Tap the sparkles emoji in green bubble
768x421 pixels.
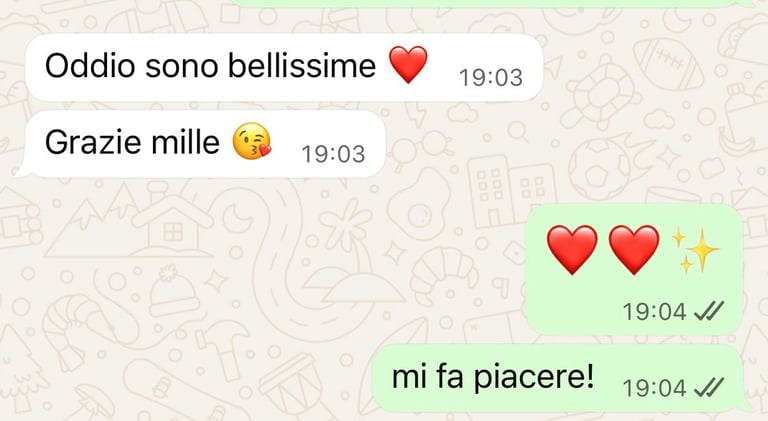click(696, 250)
